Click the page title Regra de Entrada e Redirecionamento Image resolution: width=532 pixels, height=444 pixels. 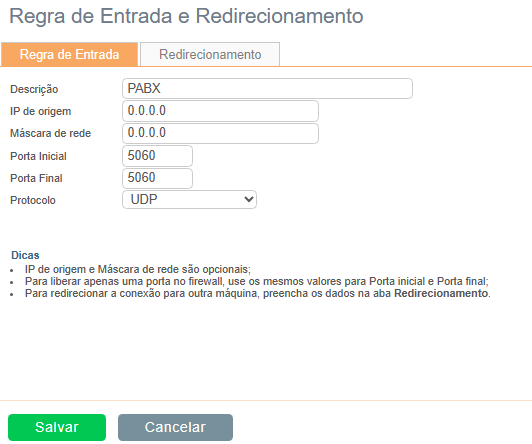click(186, 16)
